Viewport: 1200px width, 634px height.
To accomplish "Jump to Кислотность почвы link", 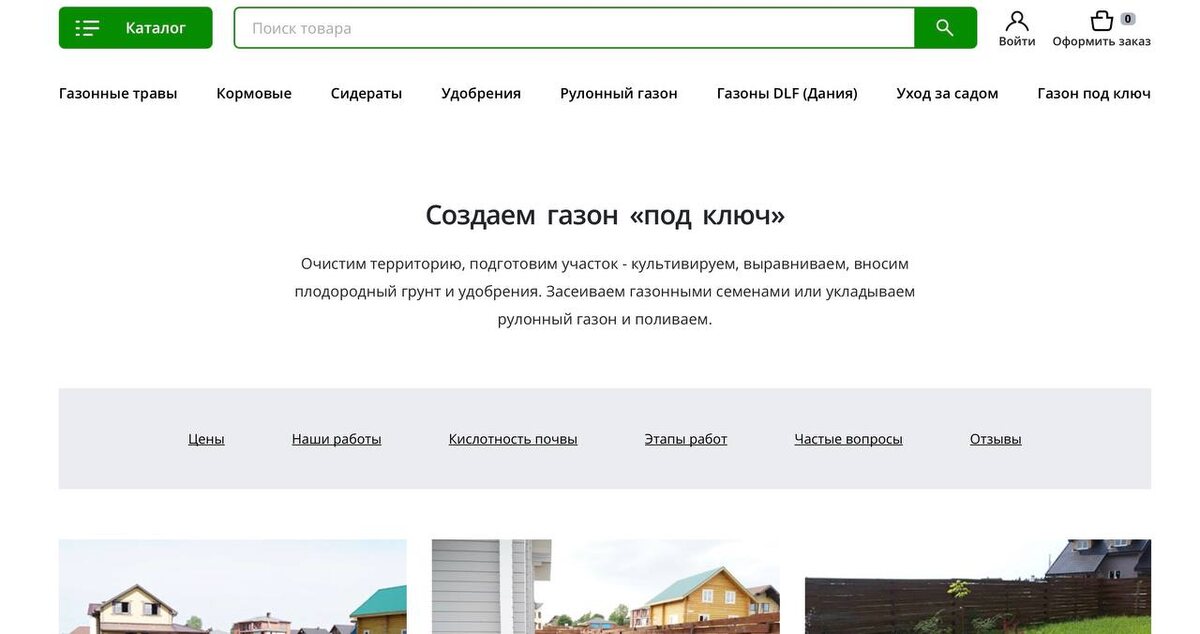I will tap(513, 439).
